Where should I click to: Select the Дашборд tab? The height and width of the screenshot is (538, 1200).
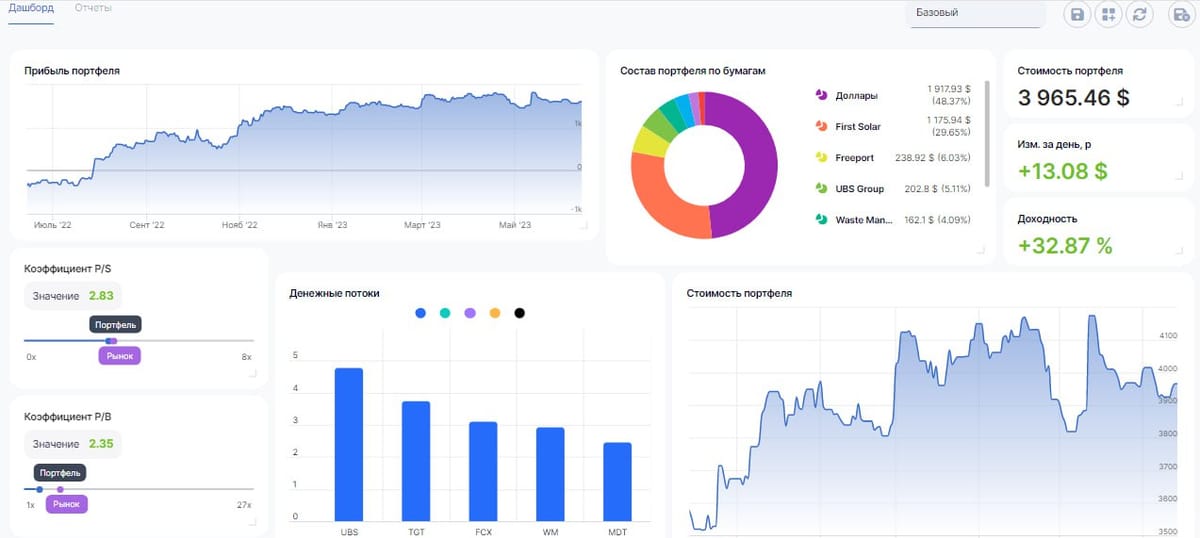pos(31,8)
